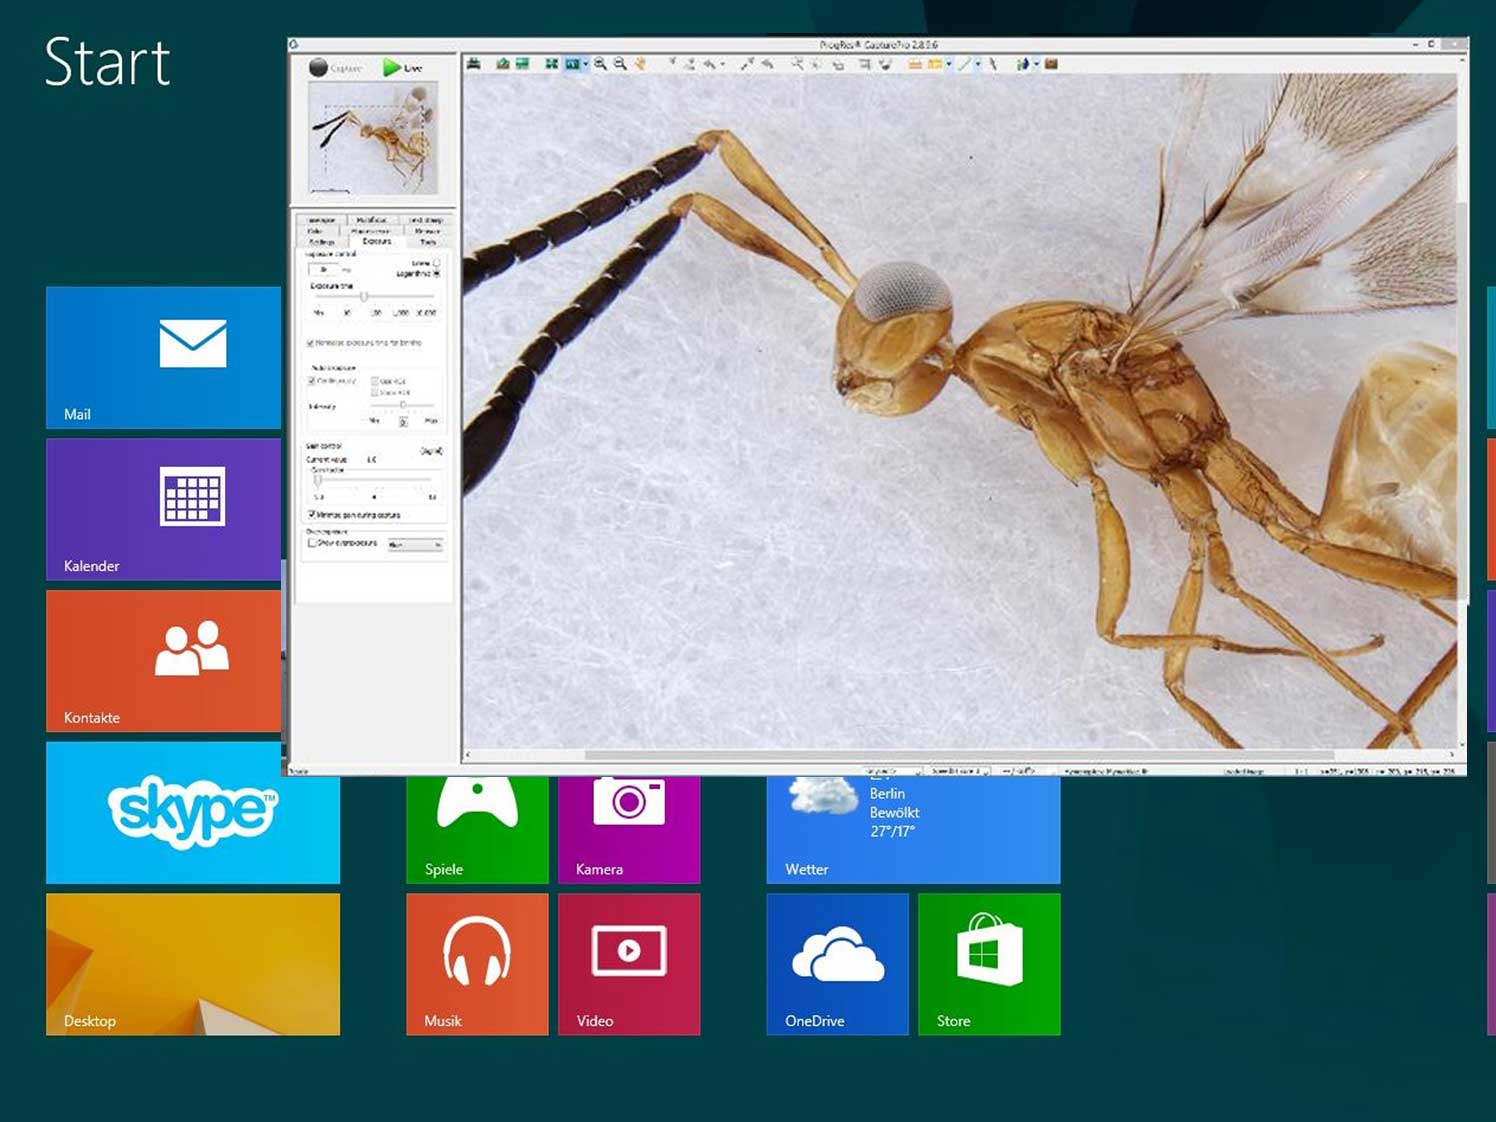
Task: Start Live preview with green arrow
Action: coord(392,68)
